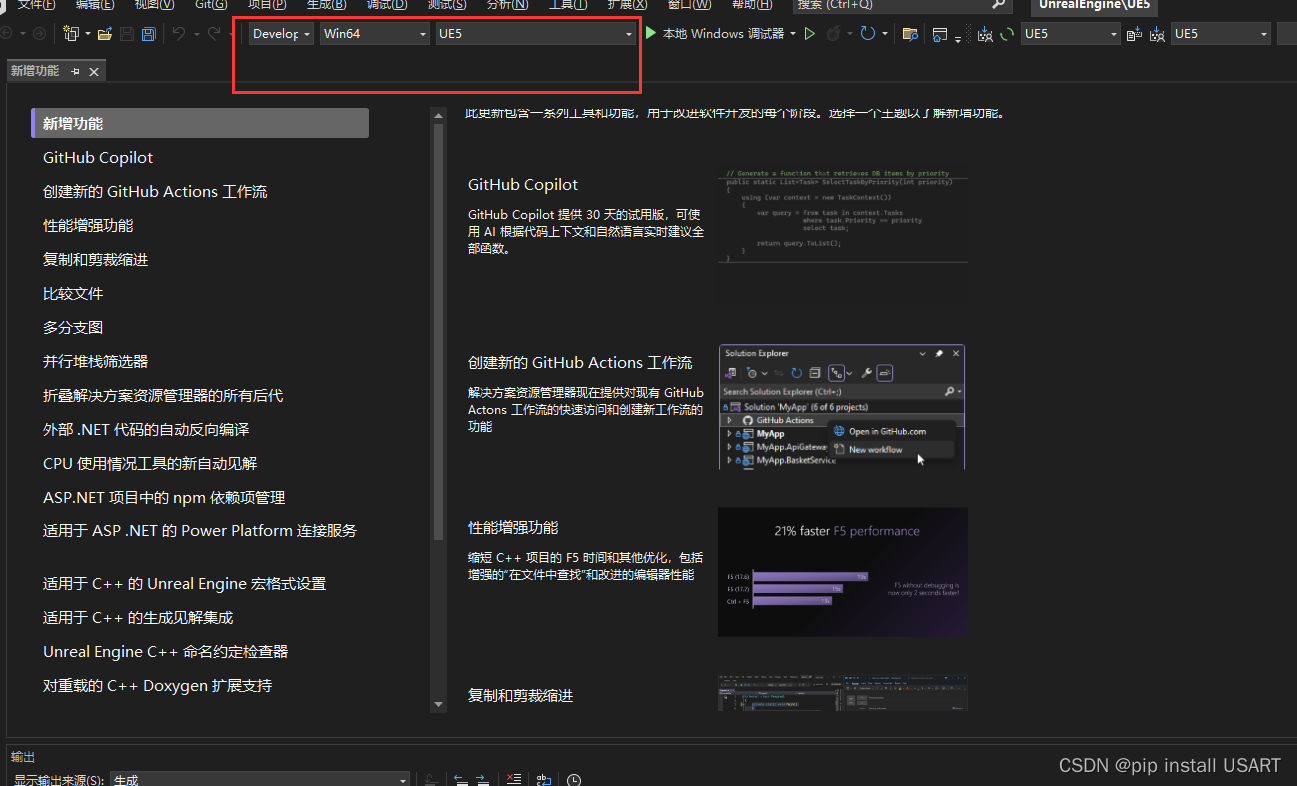
Task: Select ASP.NET 项目中的 npm 依赖项管理 topic
Action: pos(164,498)
